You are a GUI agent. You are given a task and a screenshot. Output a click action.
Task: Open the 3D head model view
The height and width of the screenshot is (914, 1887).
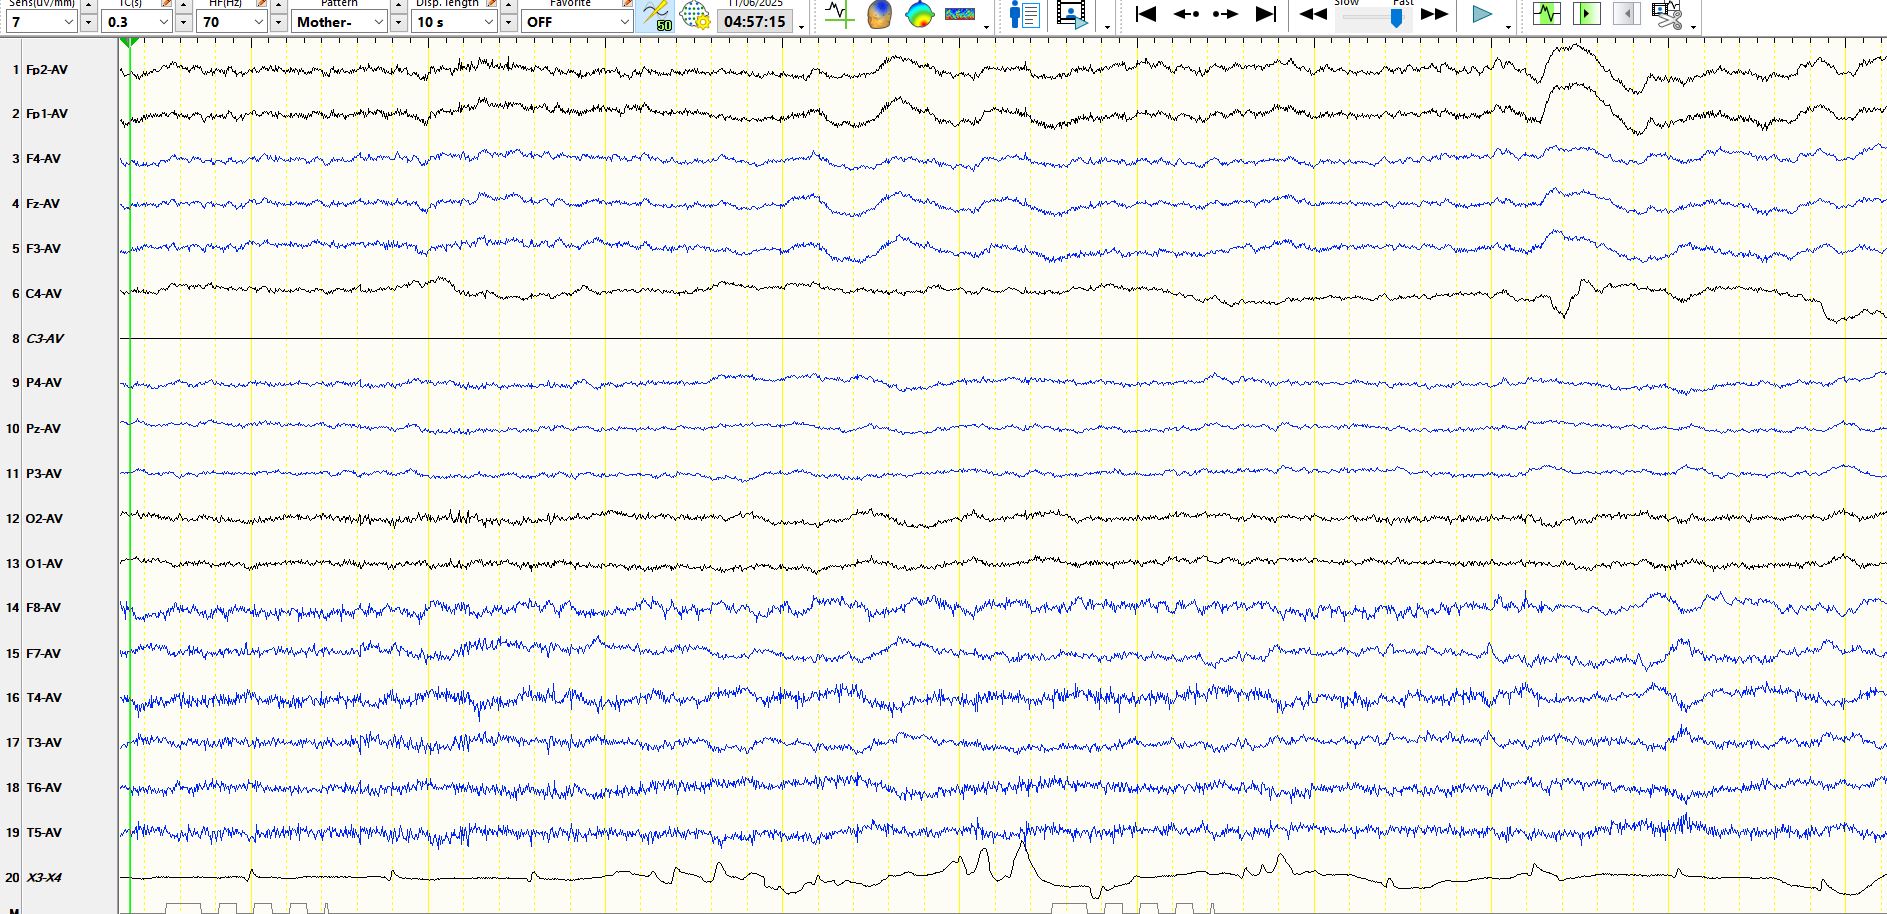pos(879,14)
